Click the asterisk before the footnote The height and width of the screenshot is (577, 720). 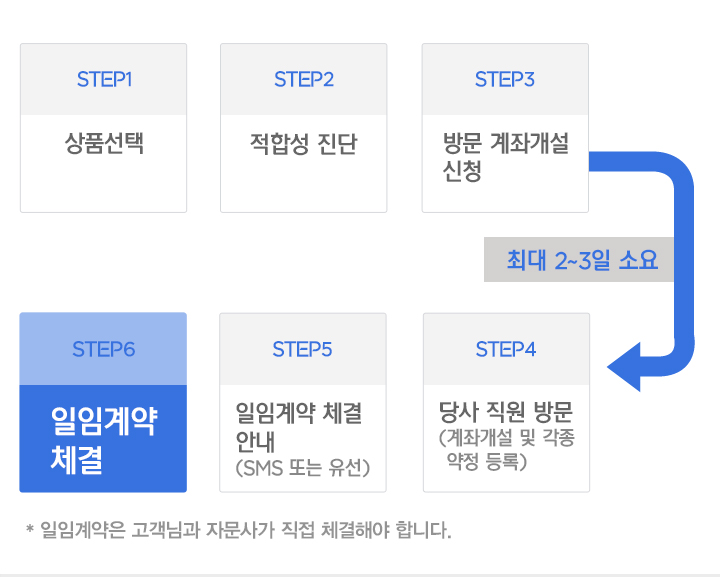pos(30,529)
